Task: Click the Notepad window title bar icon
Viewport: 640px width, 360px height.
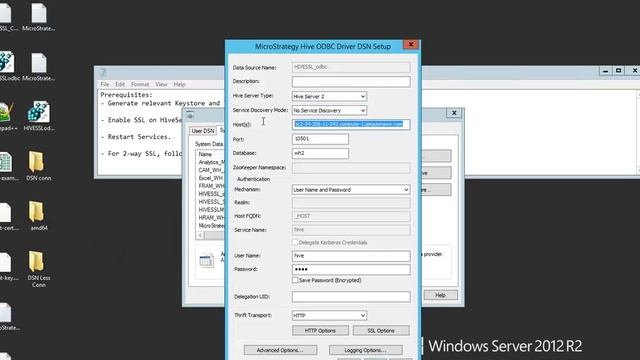Action: pos(103,72)
